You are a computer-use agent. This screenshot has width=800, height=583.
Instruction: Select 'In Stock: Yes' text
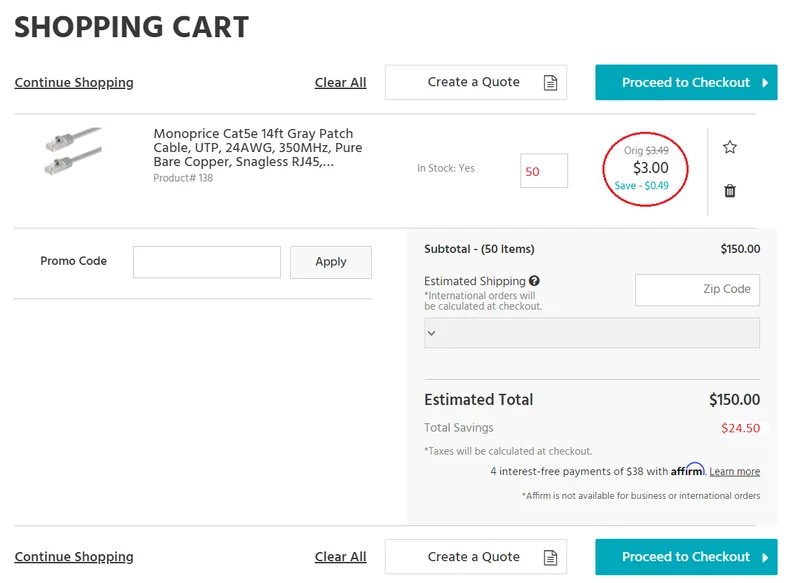coord(445,168)
